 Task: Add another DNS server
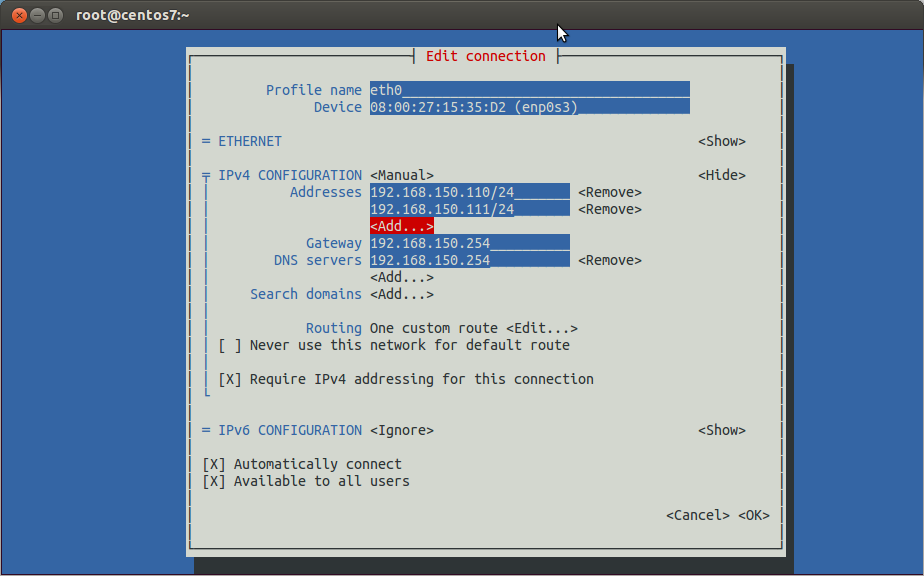click(x=402, y=277)
